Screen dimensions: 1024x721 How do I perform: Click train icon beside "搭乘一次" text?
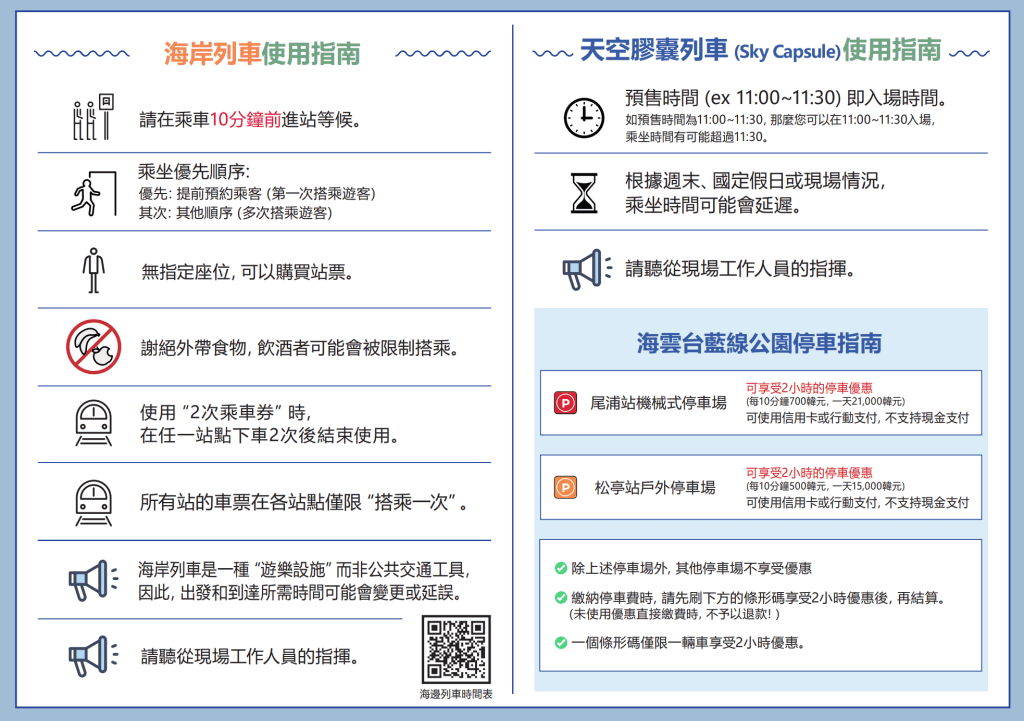tap(93, 503)
